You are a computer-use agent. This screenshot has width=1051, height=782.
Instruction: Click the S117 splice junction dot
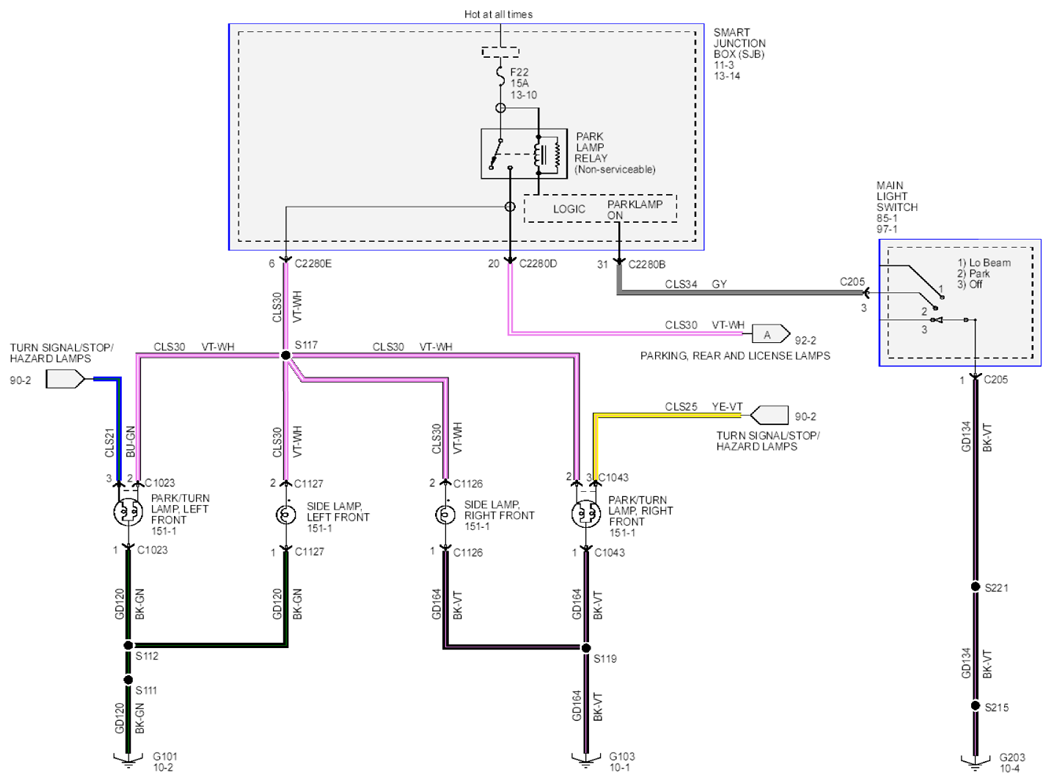tap(286, 355)
